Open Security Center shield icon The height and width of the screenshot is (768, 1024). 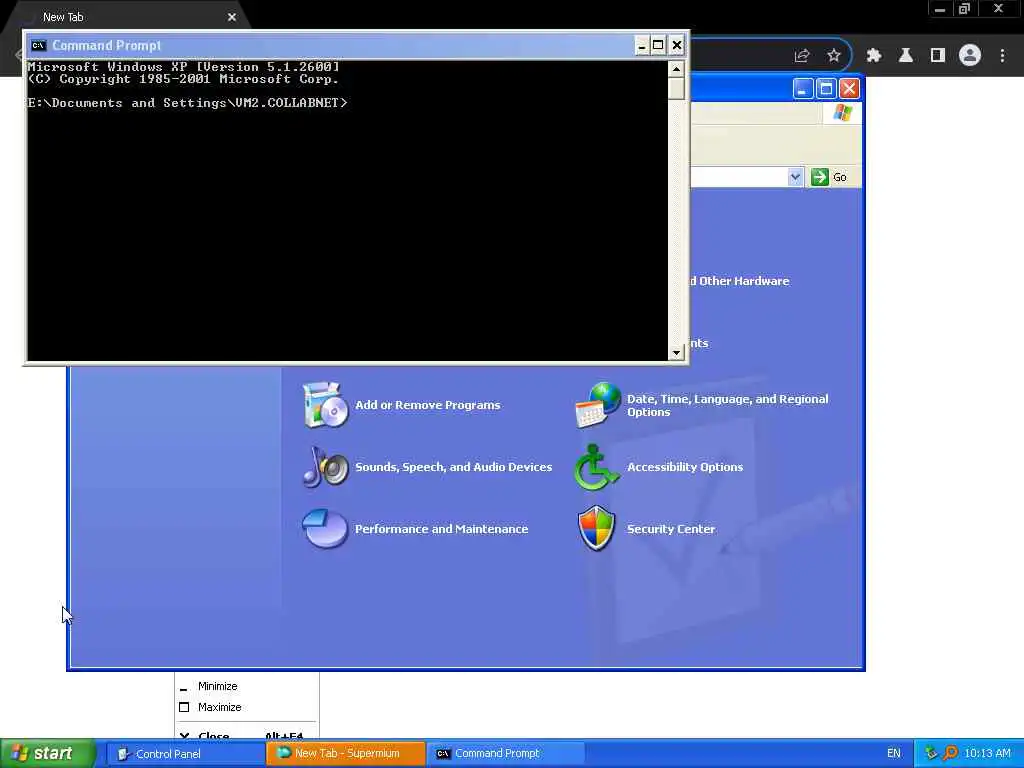click(596, 528)
